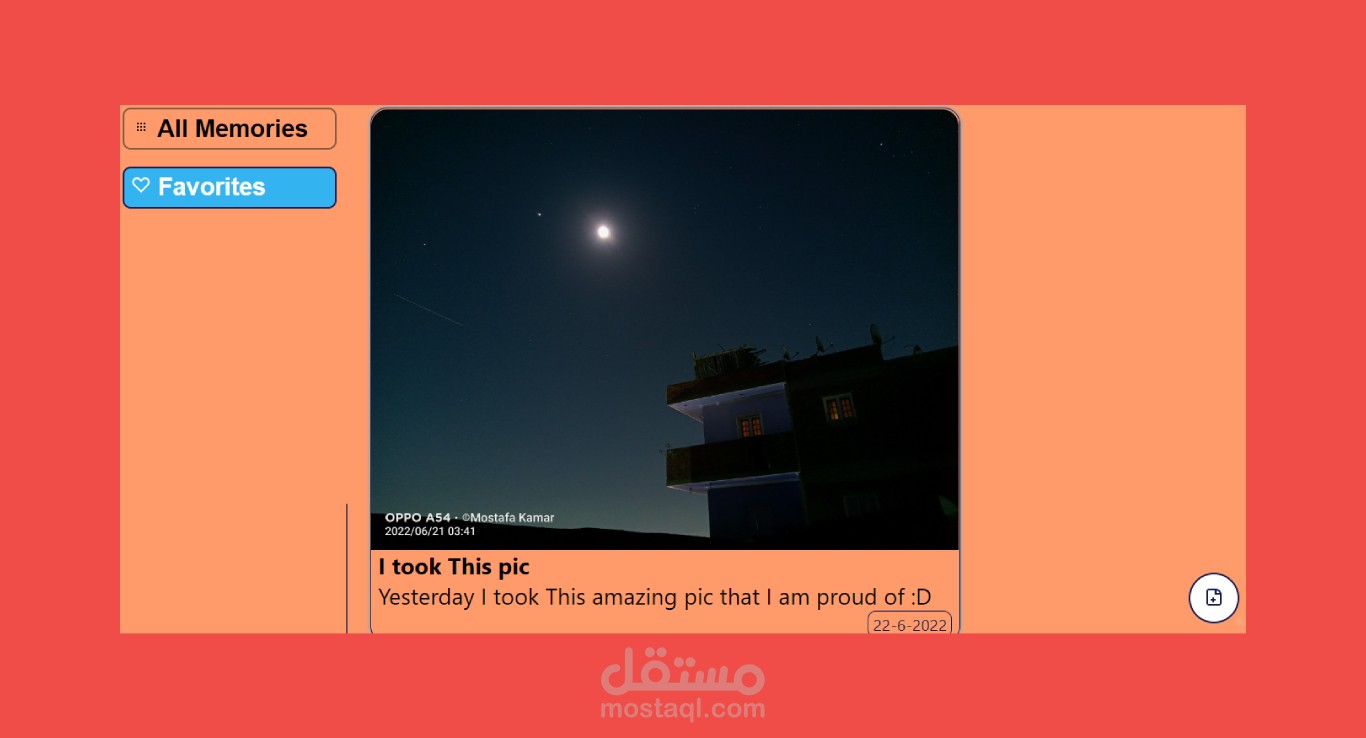The height and width of the screenshot is (738, 1366).
Task: Click the vertical divider beside the sidebar
Action: pyautogui.click(x=347, y=568)
